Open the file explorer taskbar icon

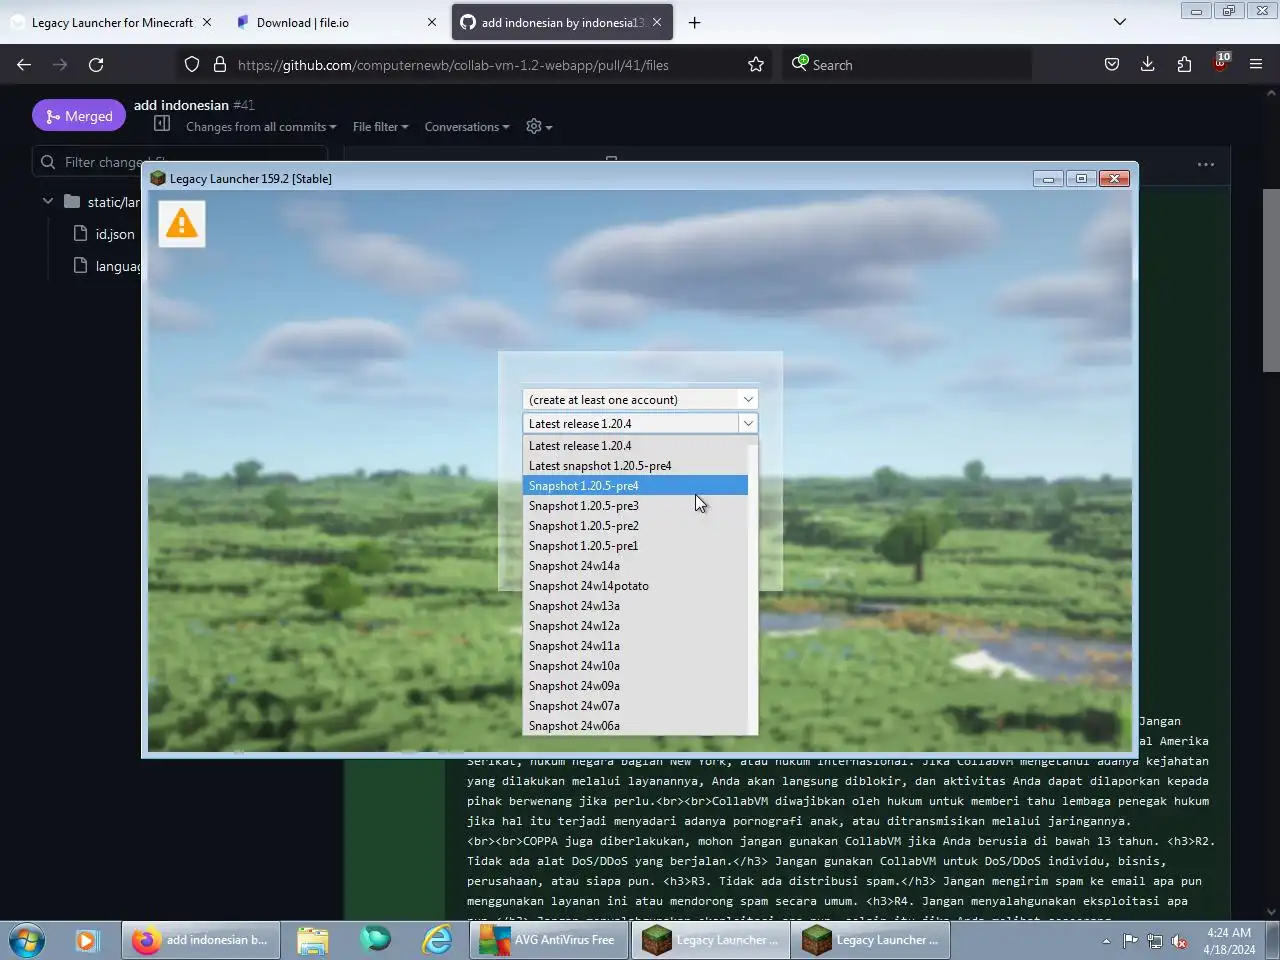pos(312,940)
